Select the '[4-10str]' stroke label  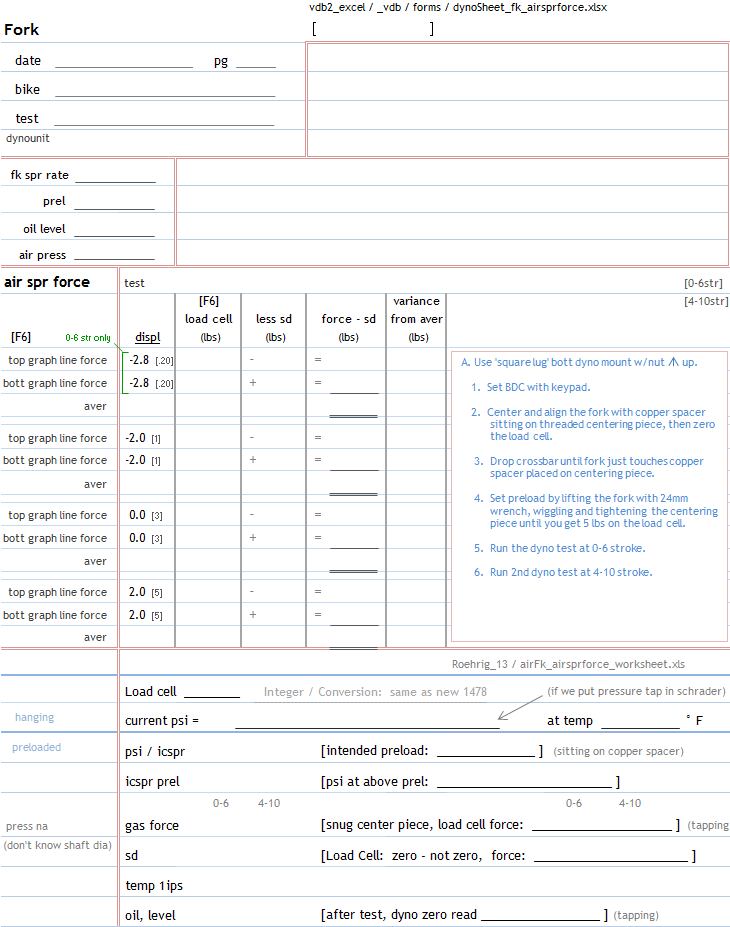tap(704, 301)
